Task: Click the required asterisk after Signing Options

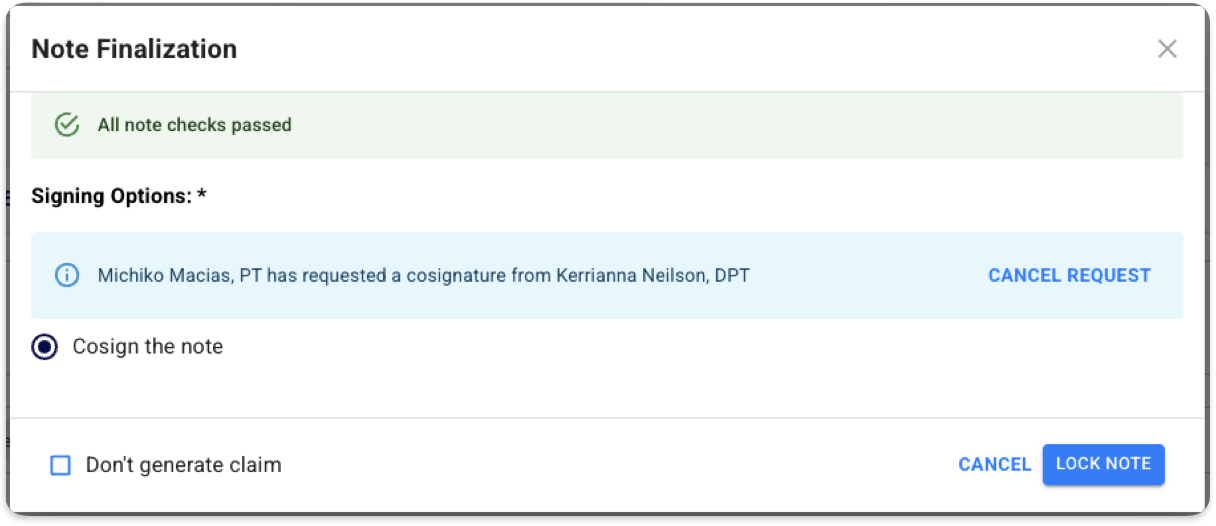Action: 202,196
